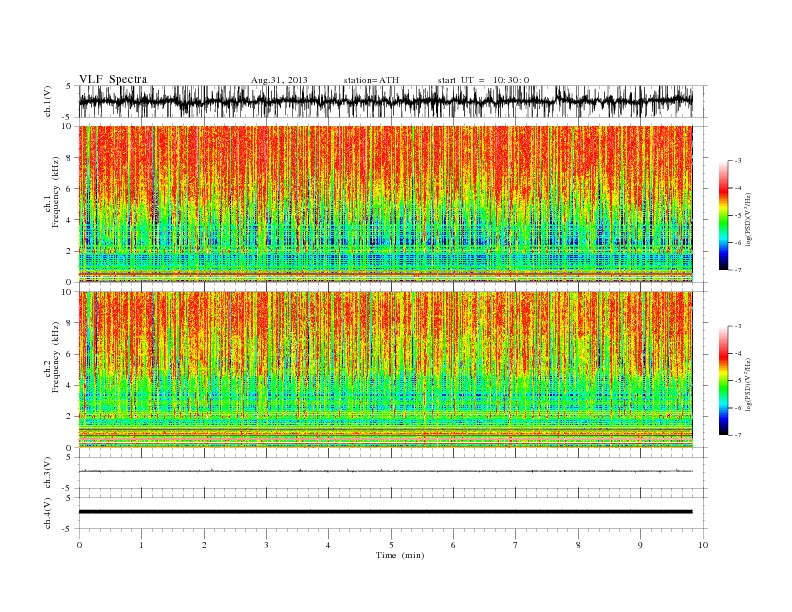The height and width of the screenshot is (612, 792).
Task: Click the time-axis tick label "5"
Action: (391, 545)
